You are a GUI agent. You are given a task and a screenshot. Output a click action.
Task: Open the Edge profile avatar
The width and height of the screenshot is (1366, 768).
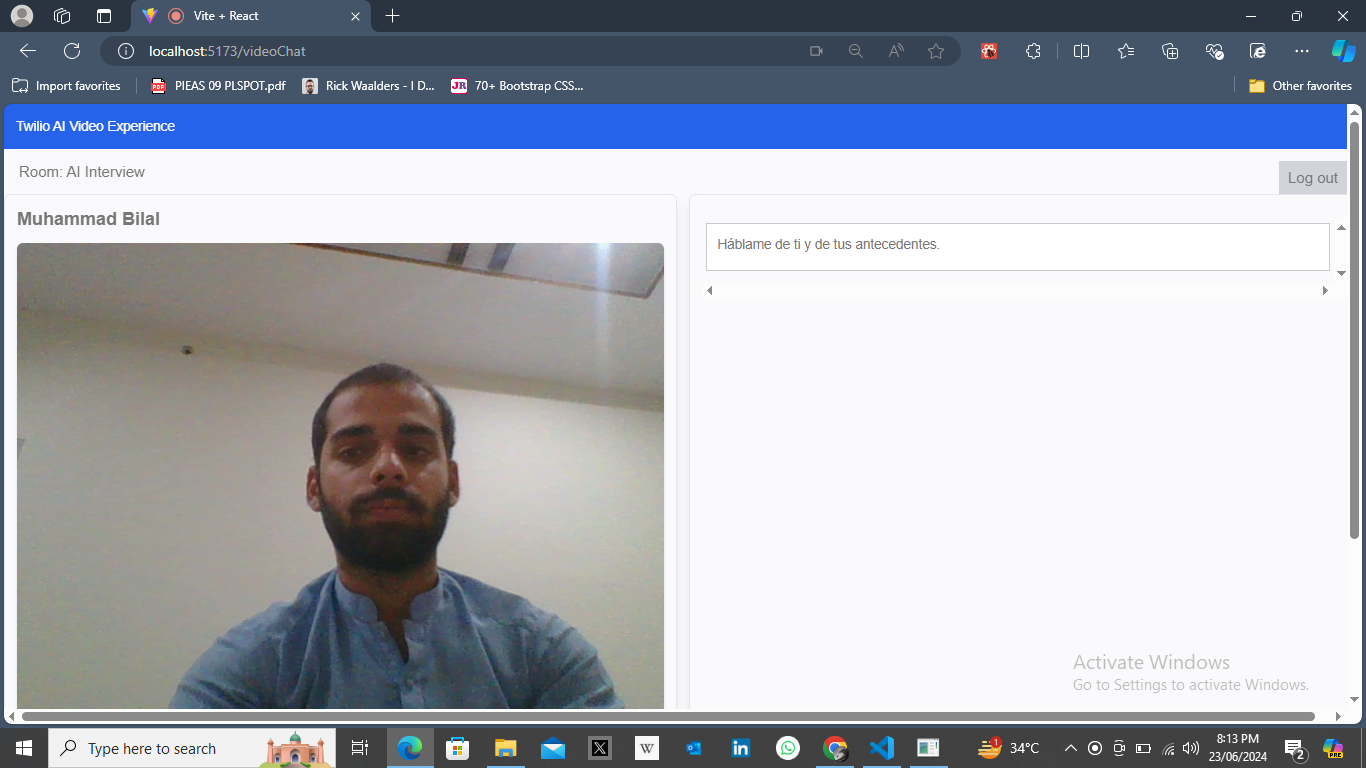[x=22, y=16]
